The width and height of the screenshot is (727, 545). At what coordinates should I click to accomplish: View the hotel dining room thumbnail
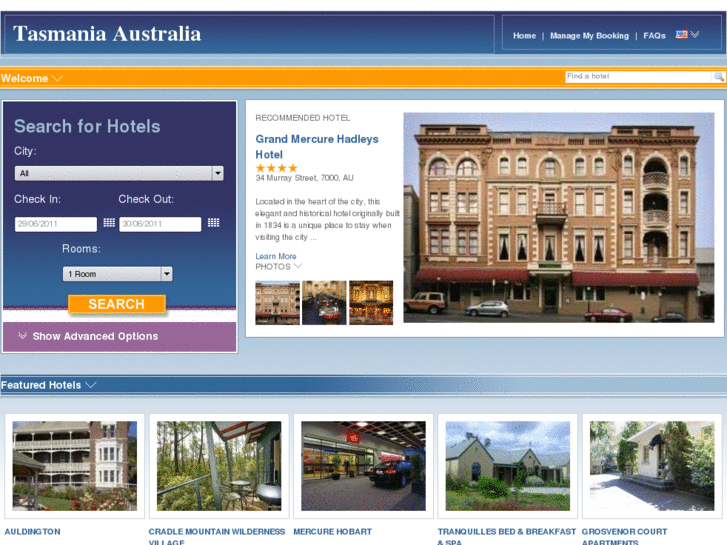pos(324,302)
